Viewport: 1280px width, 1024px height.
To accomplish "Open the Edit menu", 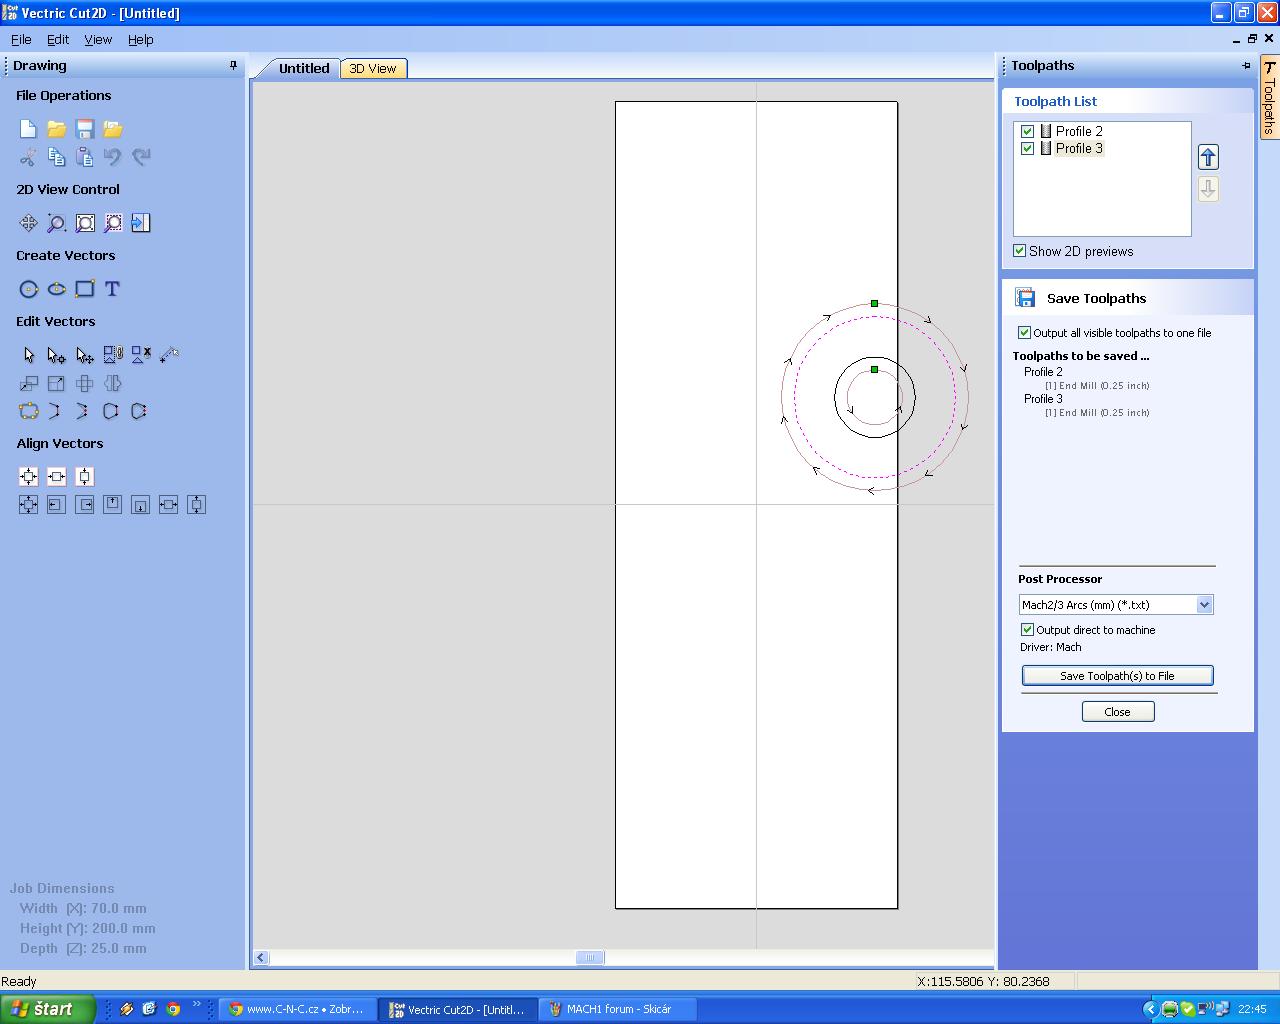I will coord(58,39).
